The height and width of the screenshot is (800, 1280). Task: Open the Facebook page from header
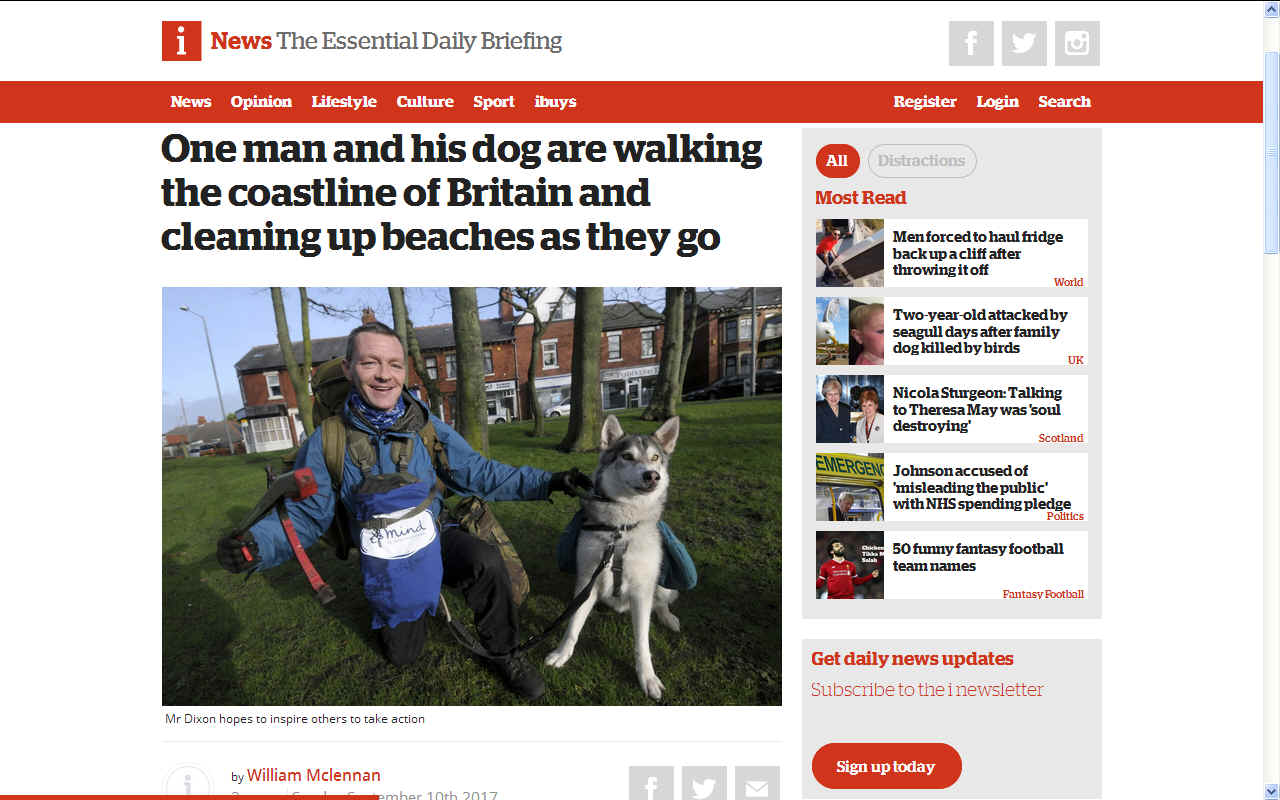[971, 43]
